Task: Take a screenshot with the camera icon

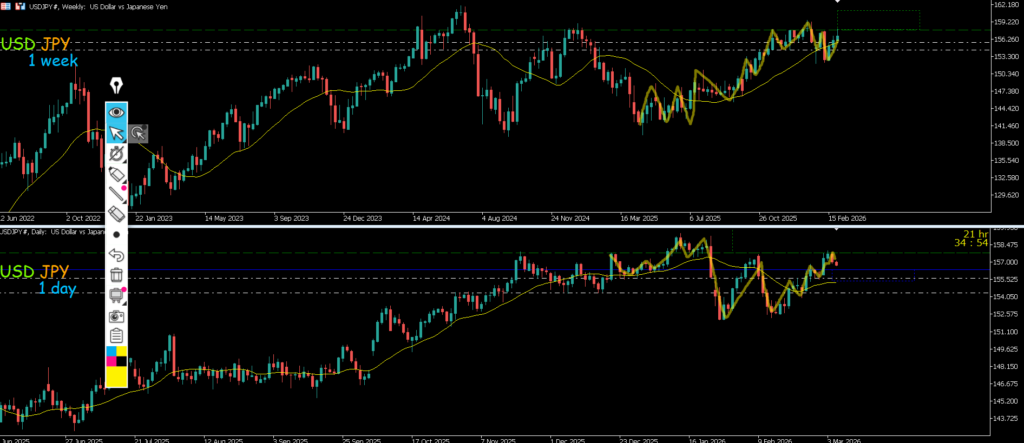Action: (x=116, y=315)
